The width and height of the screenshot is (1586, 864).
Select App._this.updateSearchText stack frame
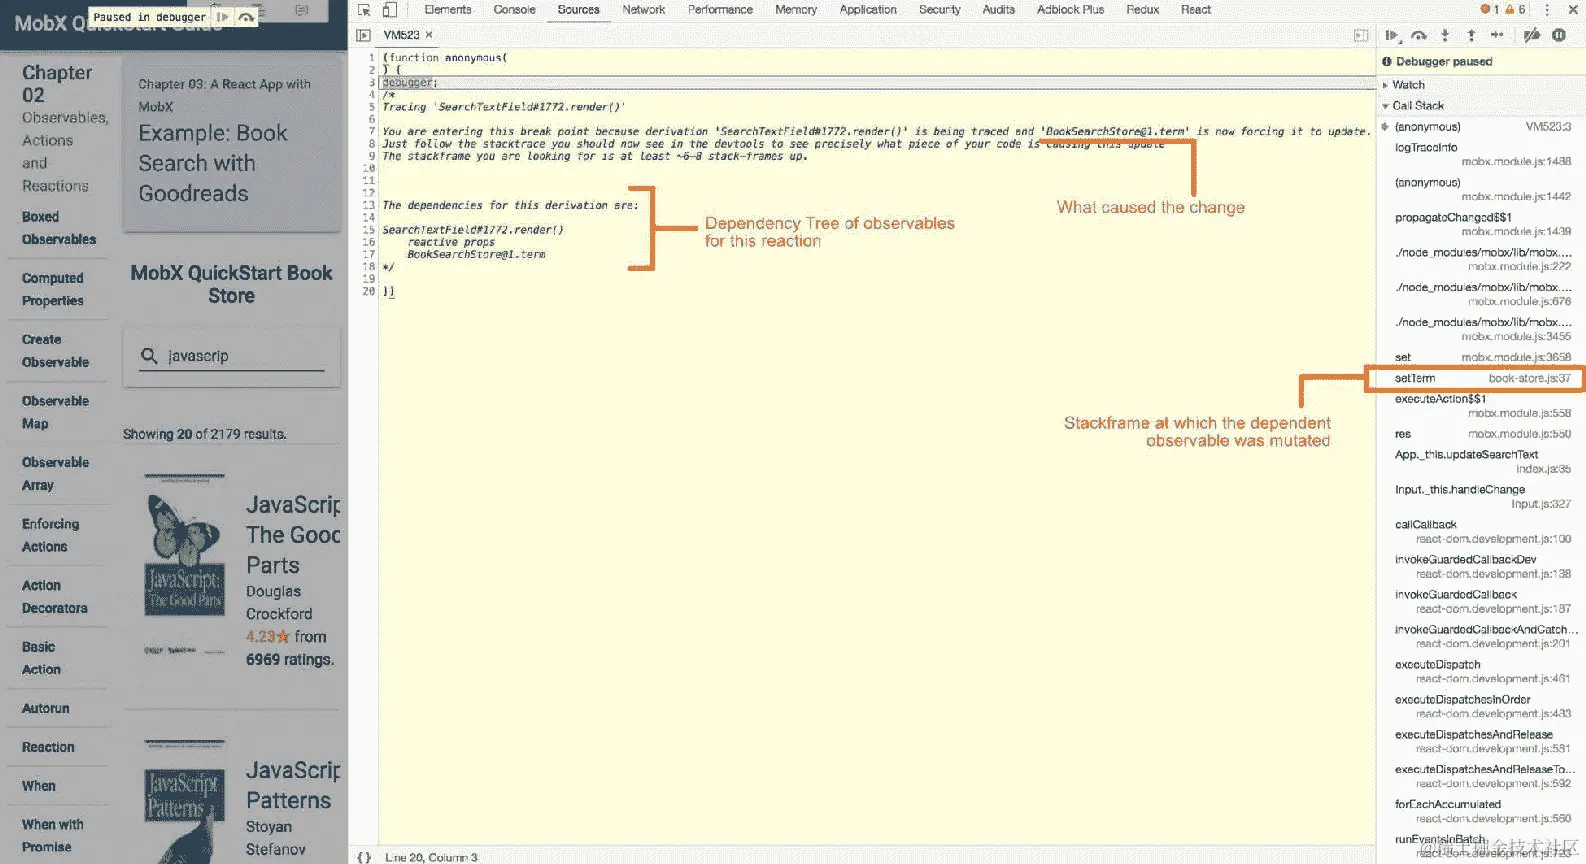click(1478, 462)
